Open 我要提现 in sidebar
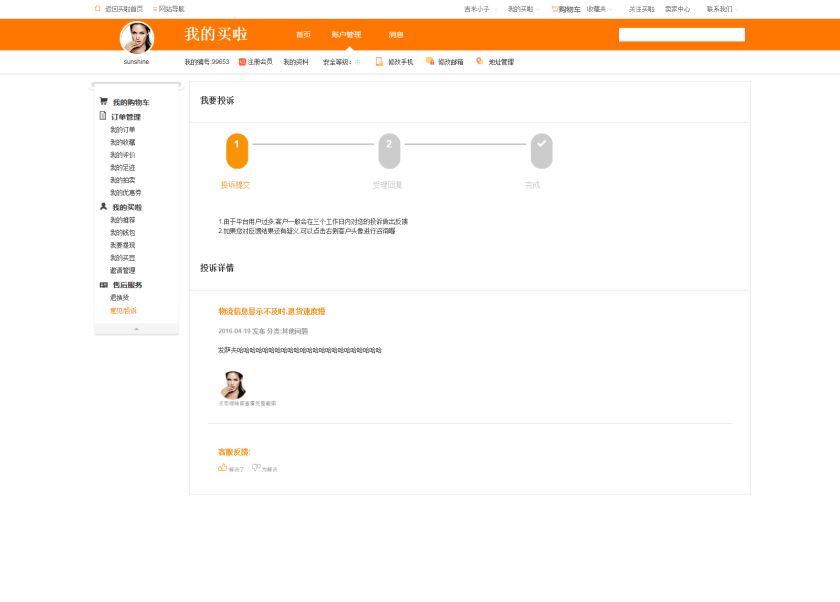The image size is (840, 602). [123, 245]
